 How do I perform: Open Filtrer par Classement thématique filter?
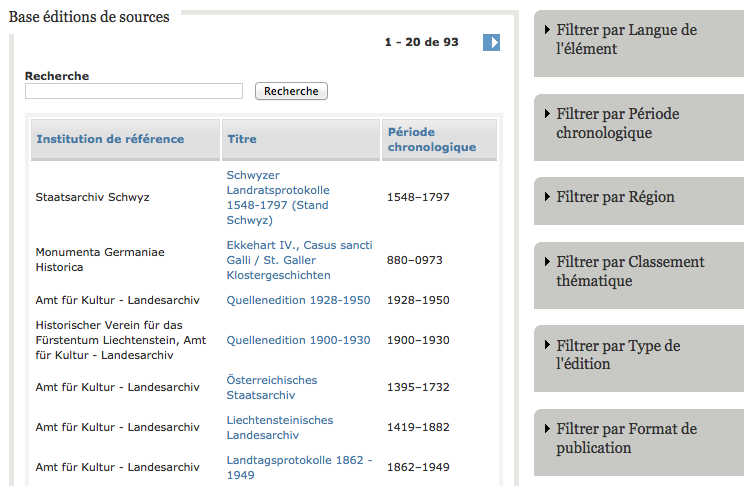630,271
